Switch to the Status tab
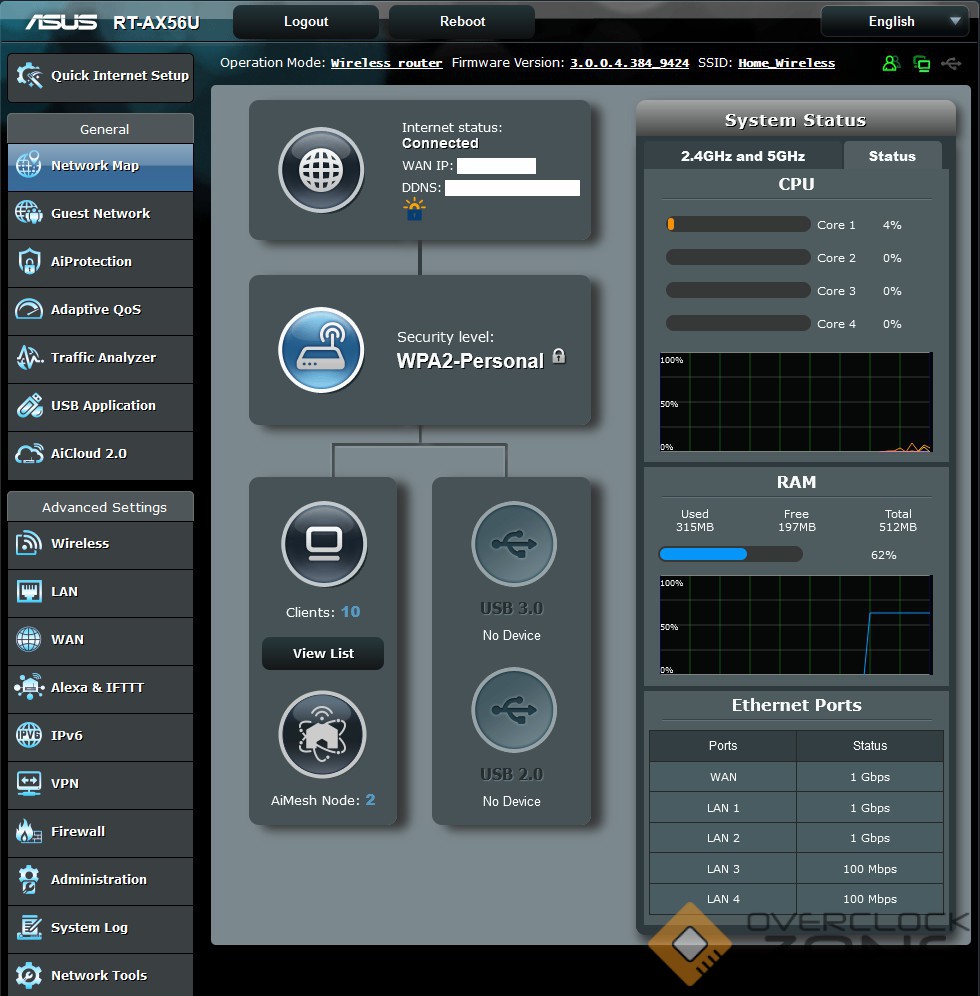The height and width of the screenshot is (996, 980). (892, 156)
